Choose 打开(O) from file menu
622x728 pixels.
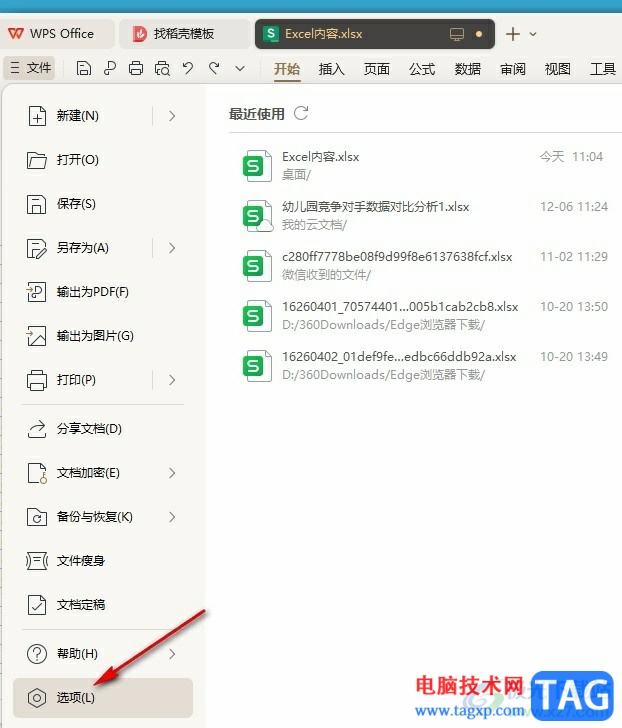tap(103, 160)
